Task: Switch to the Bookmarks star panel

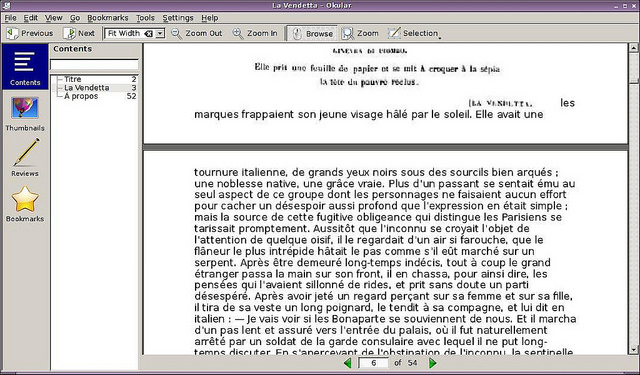Action: (x=25, y=204)
